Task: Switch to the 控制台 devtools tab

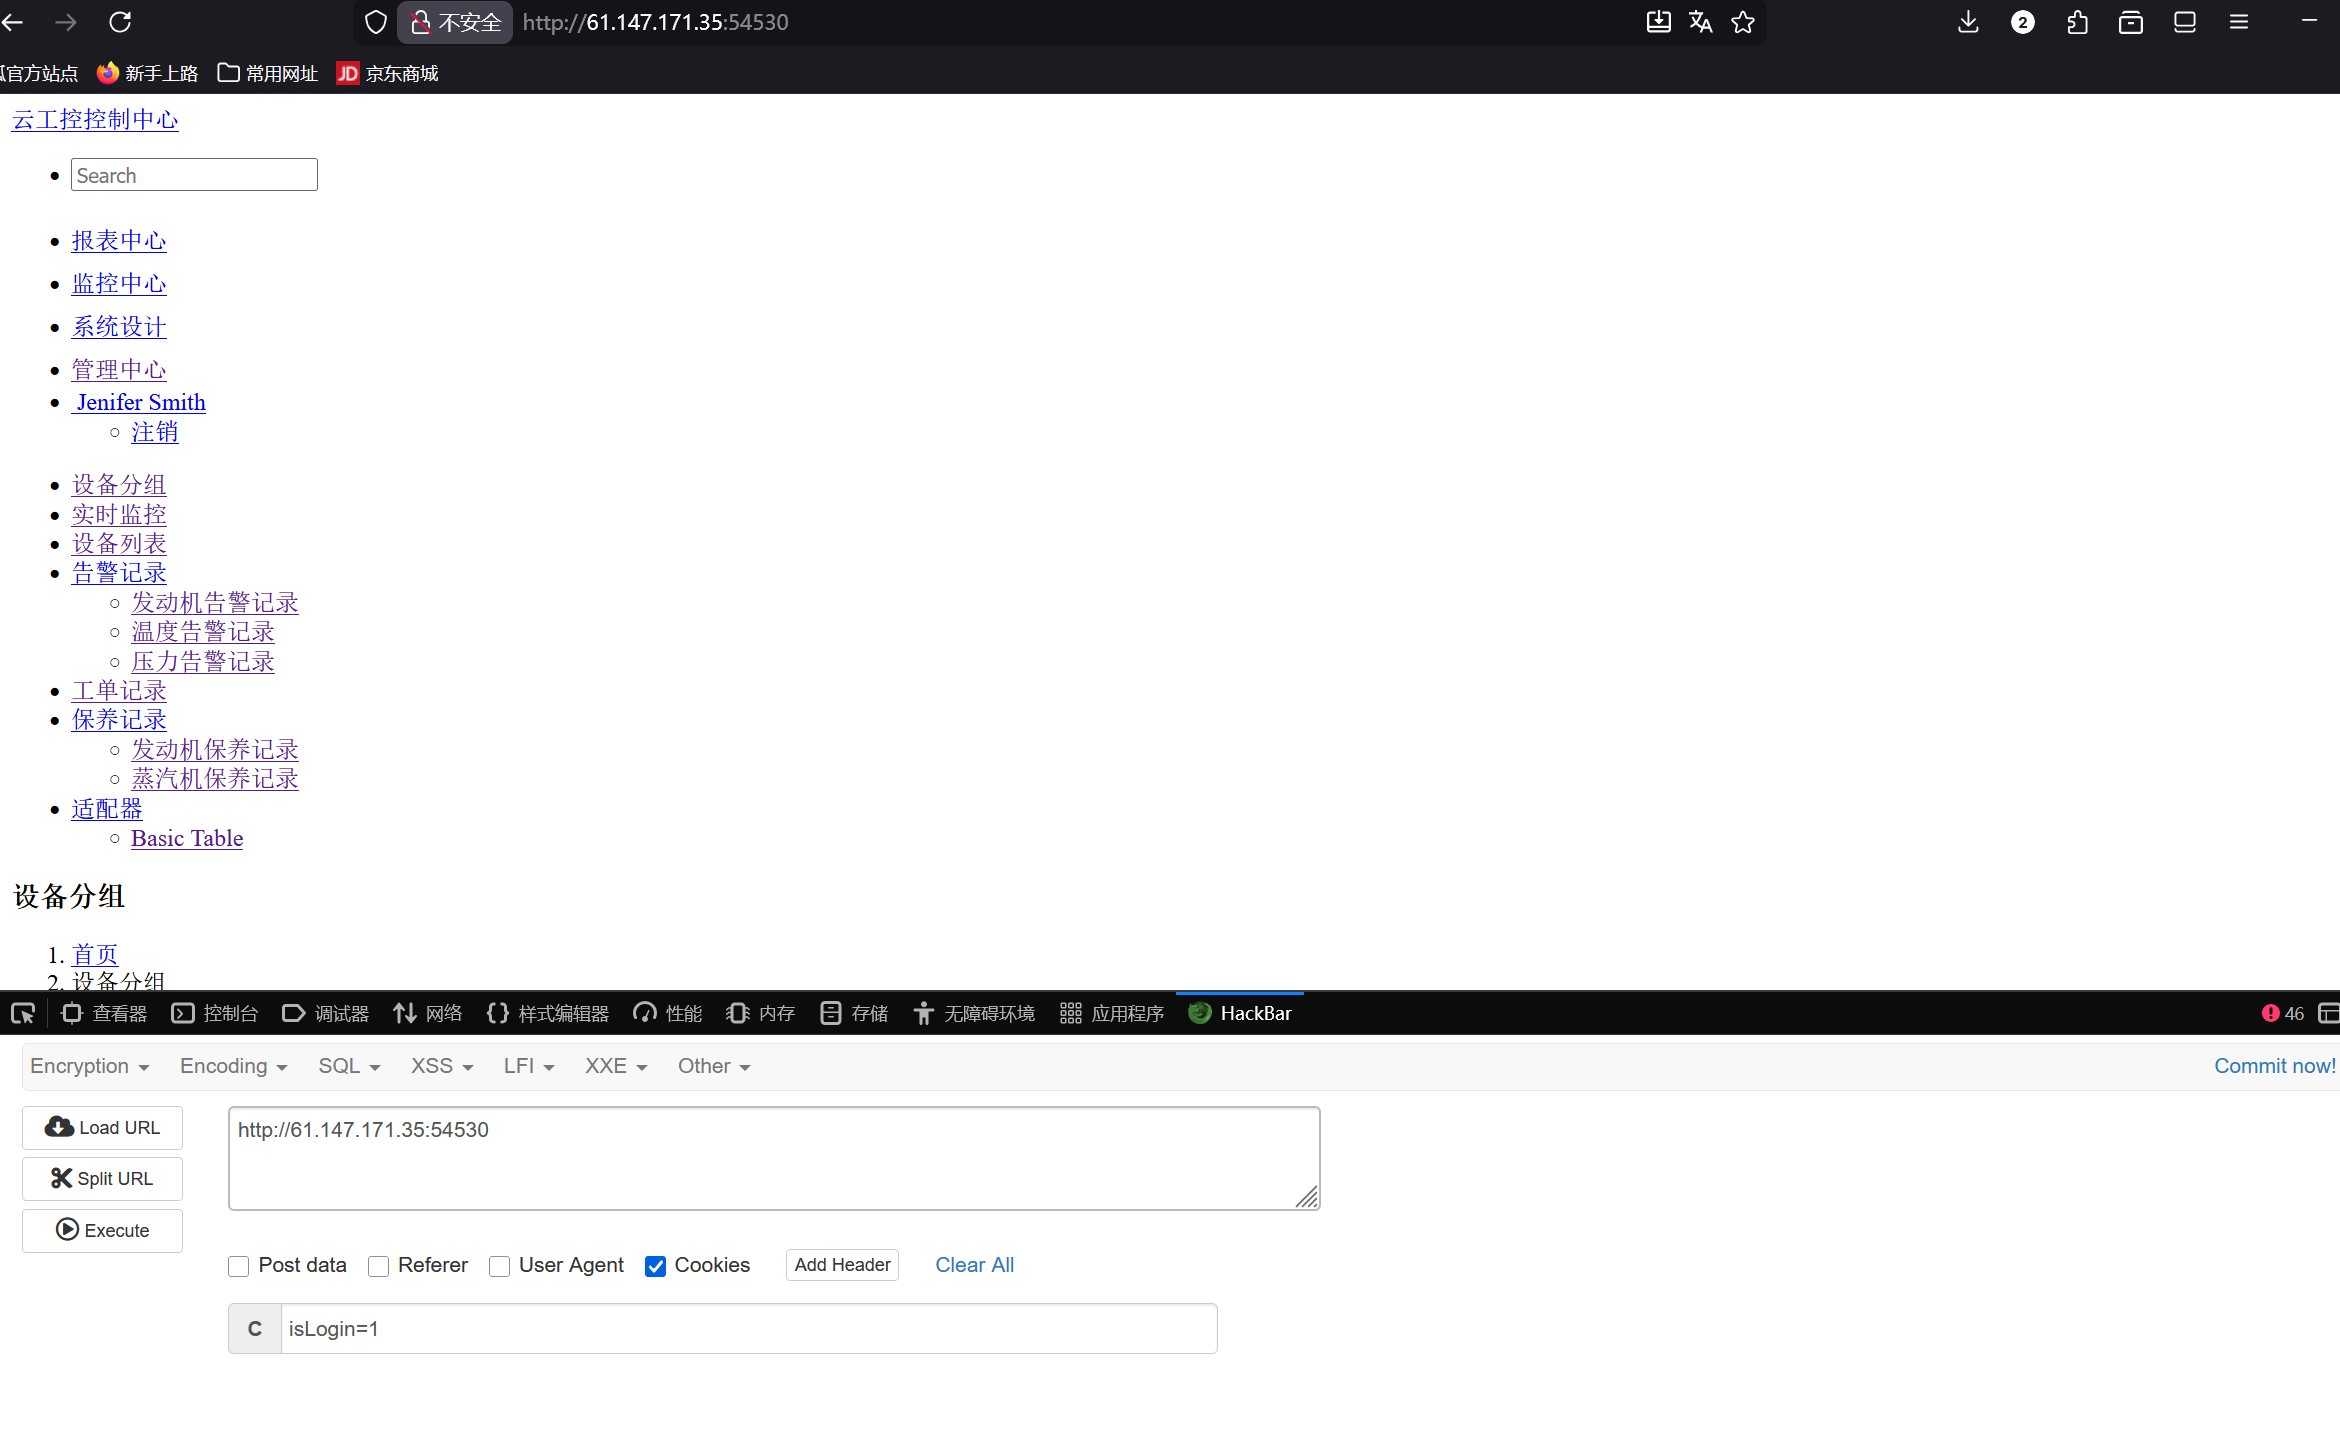Action: (x=215, y=1013)
